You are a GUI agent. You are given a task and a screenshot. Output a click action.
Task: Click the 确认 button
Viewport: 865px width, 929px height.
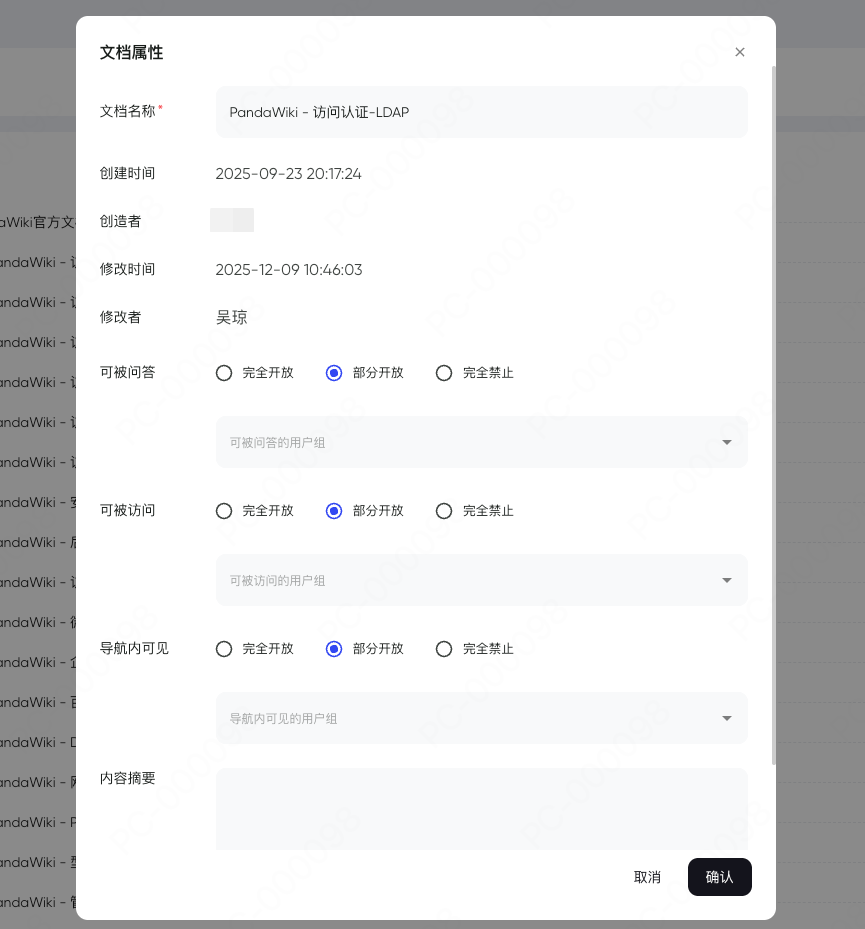pyautogui.click(x=719, y=877)
